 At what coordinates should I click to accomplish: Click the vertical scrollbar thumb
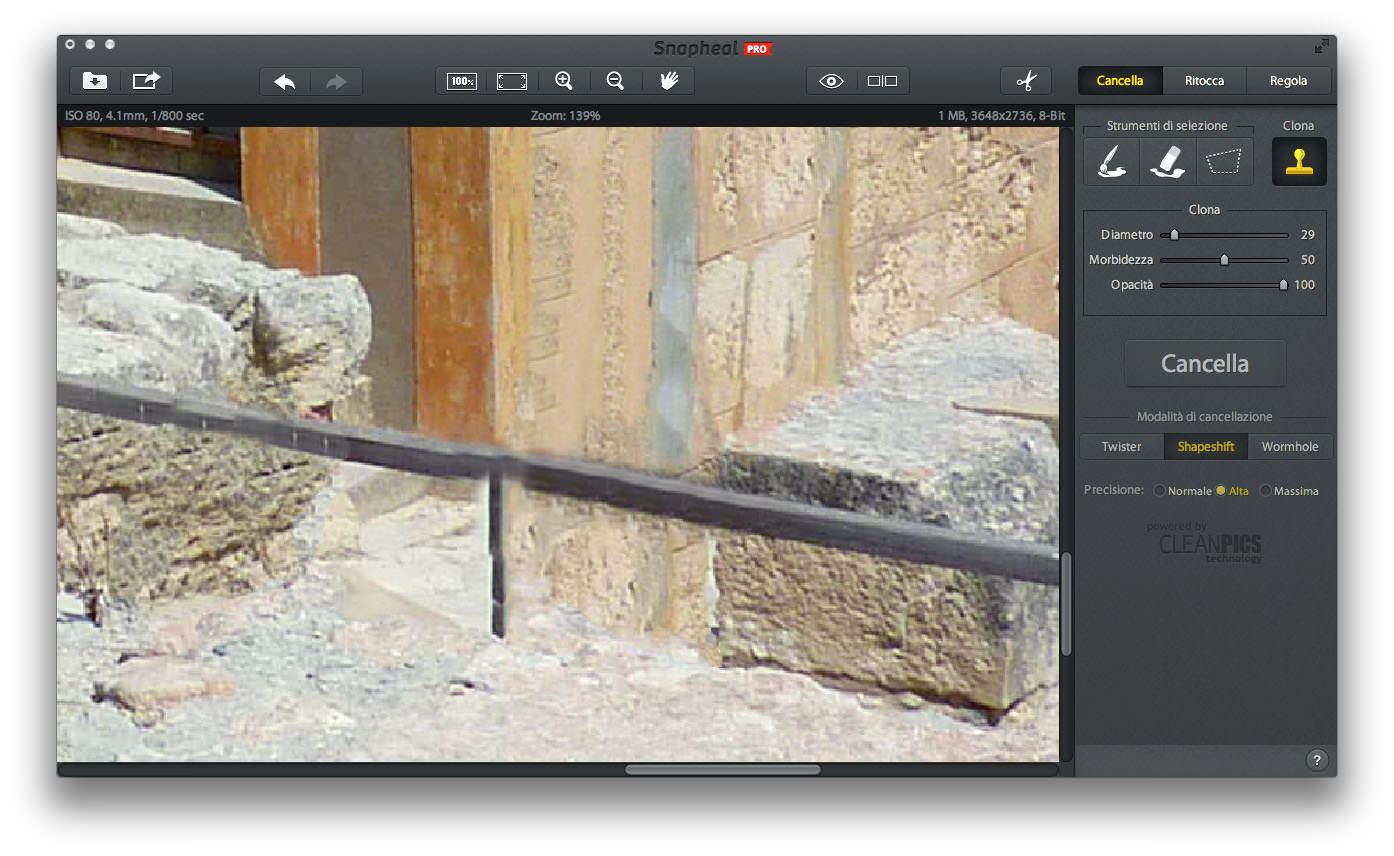[x=1066, y=605]
